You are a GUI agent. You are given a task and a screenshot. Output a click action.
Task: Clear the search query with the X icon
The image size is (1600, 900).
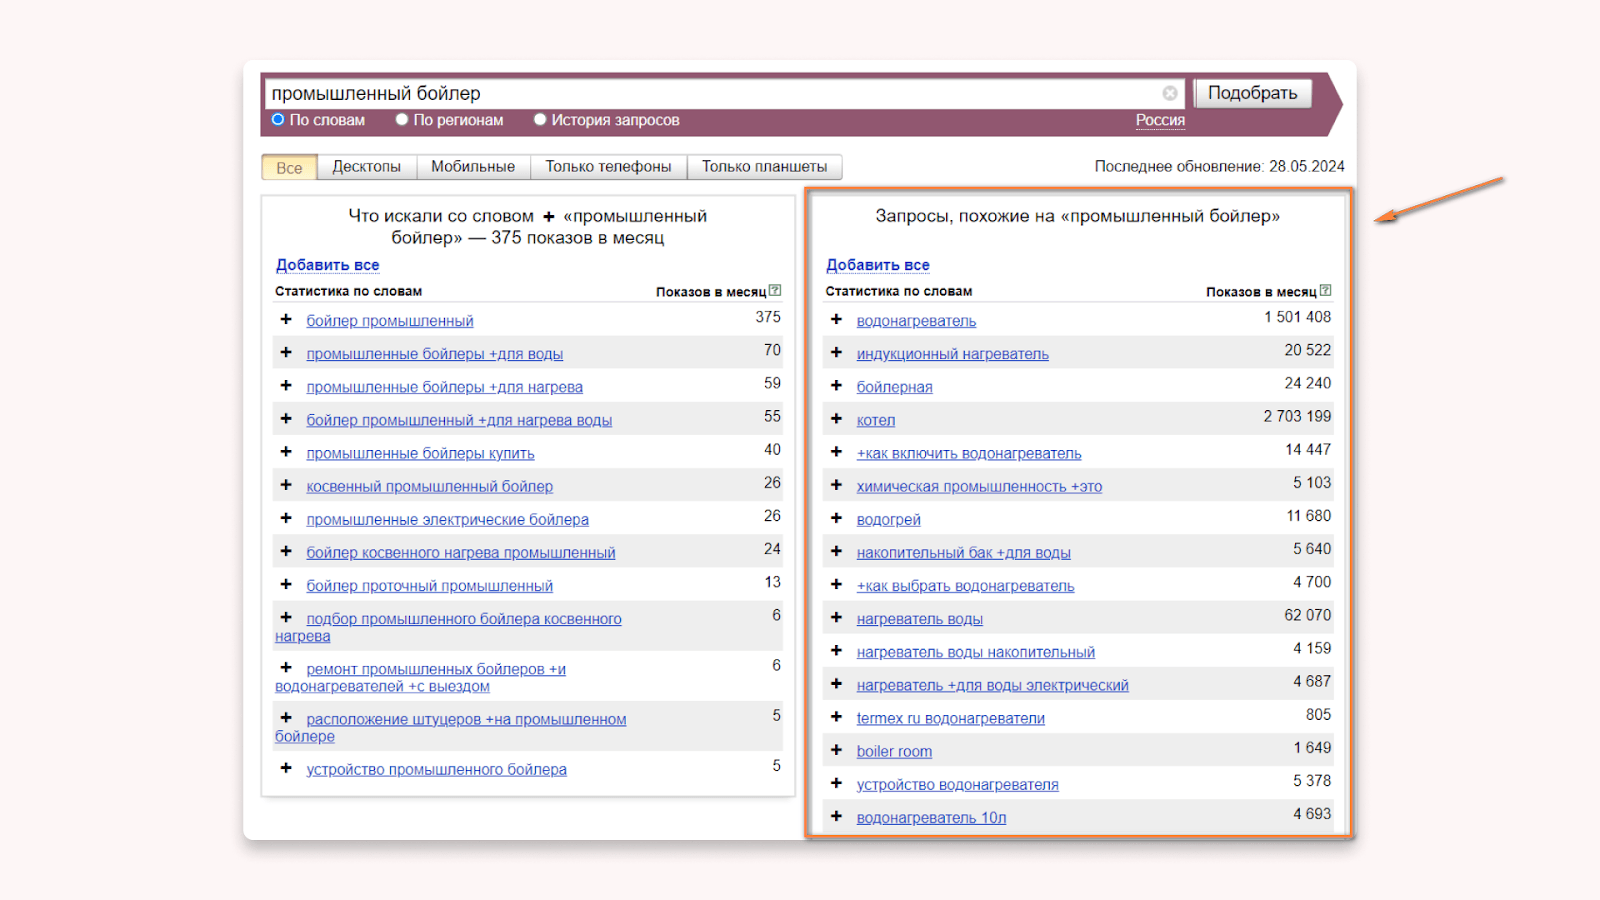pyautogui.click(x=1170, y=93)
